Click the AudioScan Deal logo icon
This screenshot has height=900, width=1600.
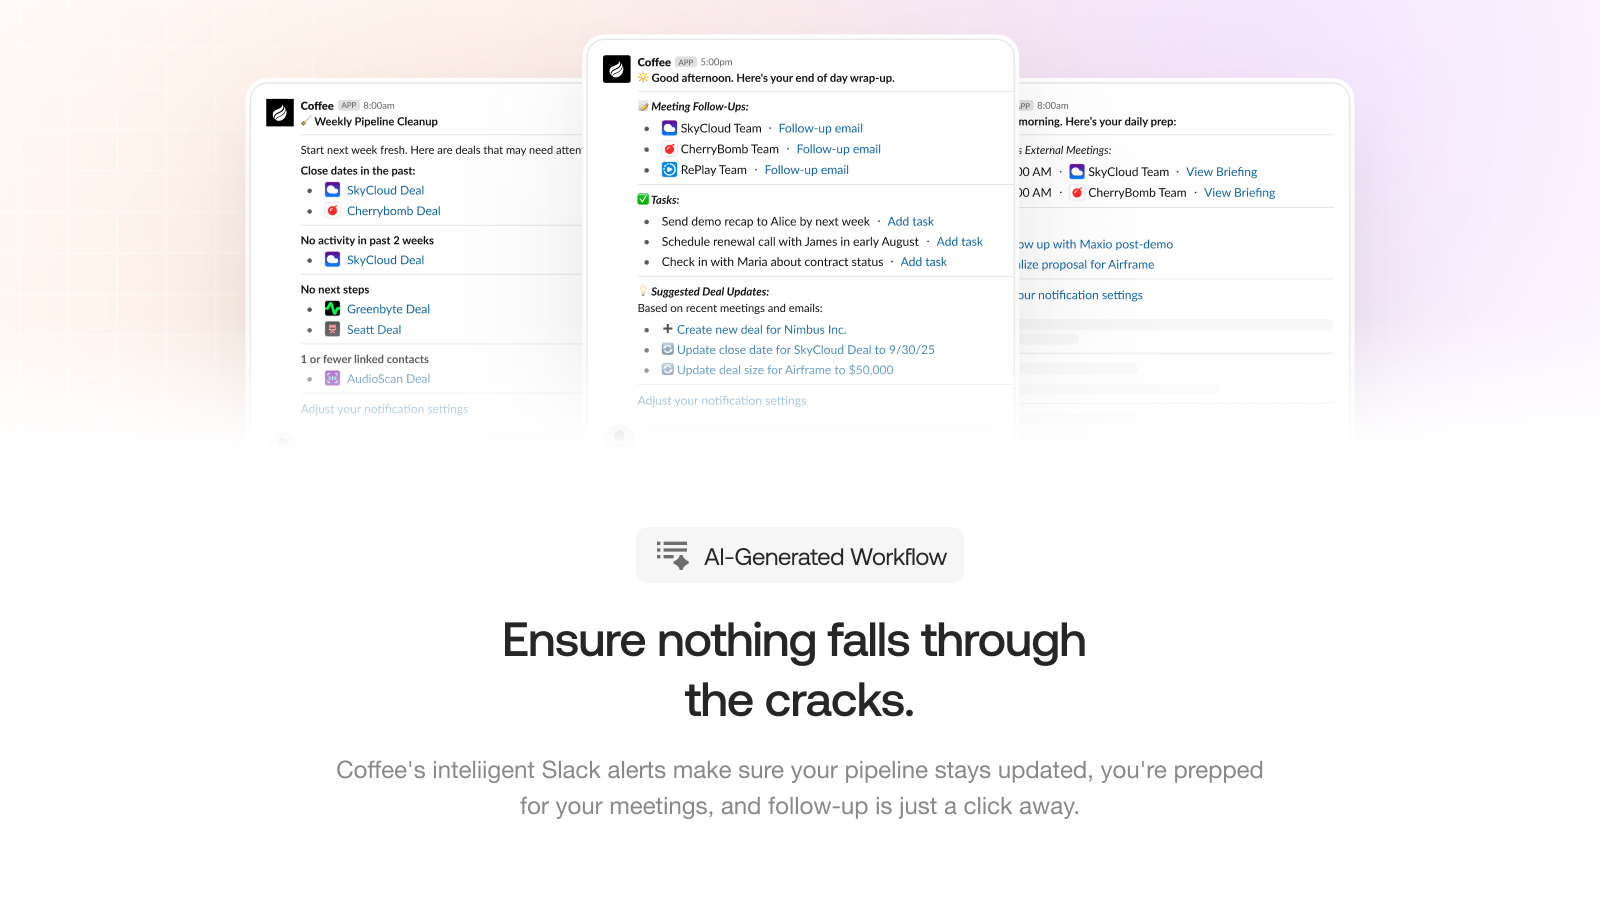pos(332,378)
